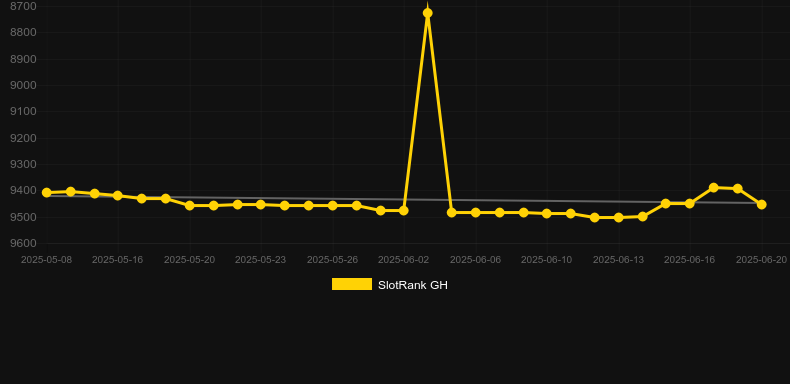Click the data point above 2025-06-16
The width and height of the screenshot is (790, 384).
click(690, 204)
